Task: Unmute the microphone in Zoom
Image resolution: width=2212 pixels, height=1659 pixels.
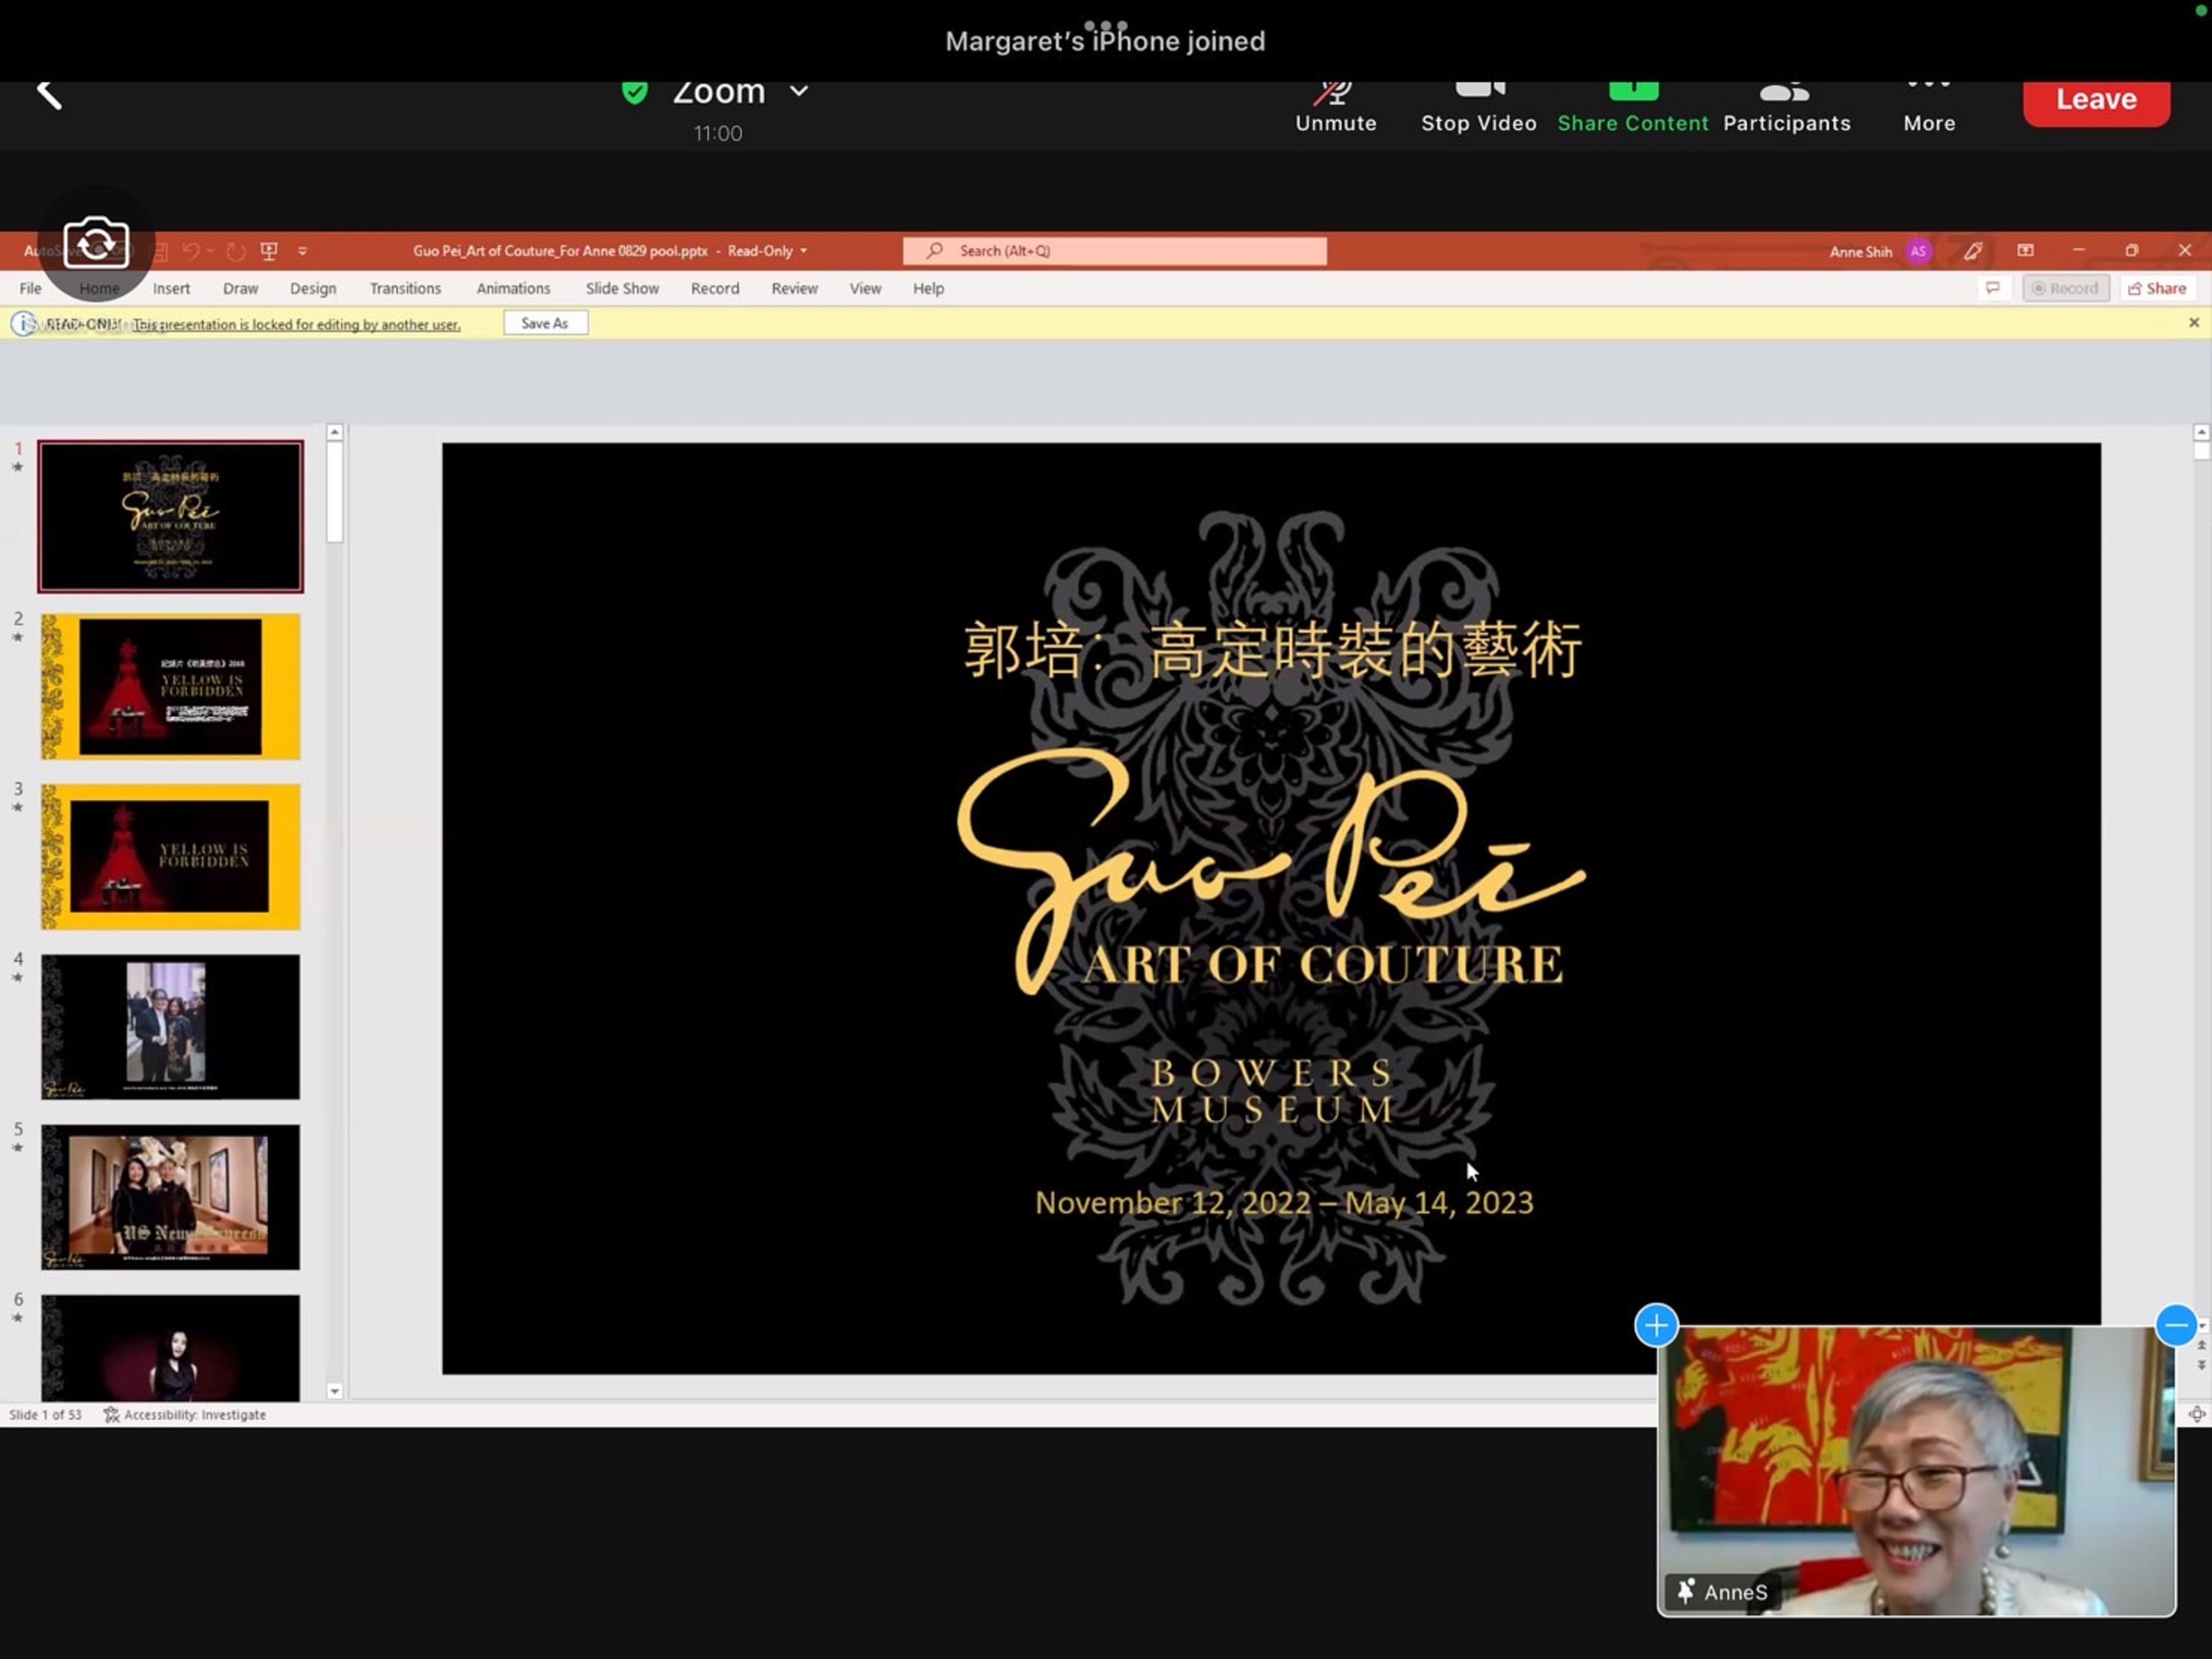Action: pyautogui.click(x=1336, y=107)
